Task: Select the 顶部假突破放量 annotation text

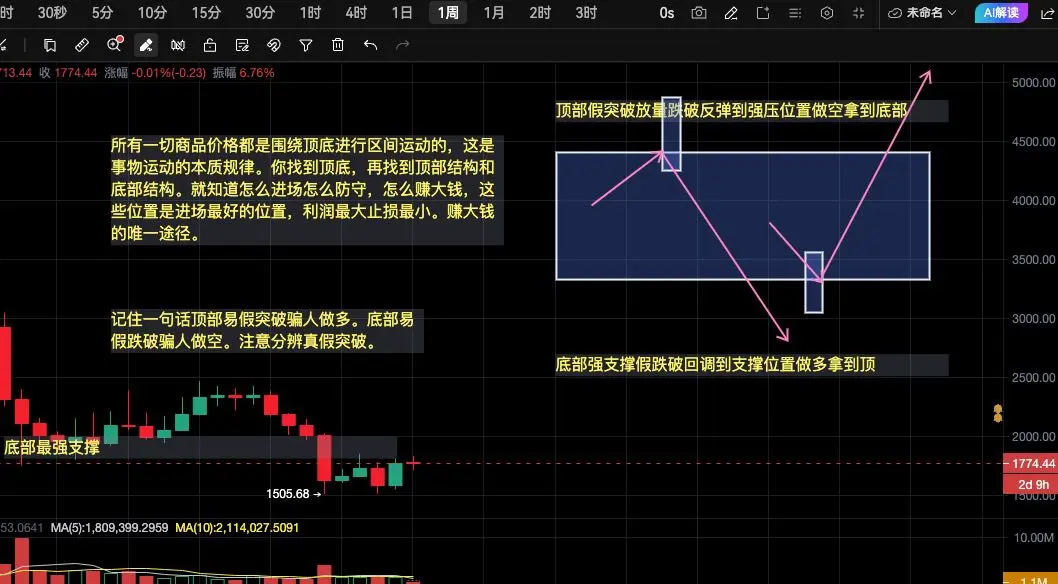Action: pyautogui.click(x=752, y=111)
